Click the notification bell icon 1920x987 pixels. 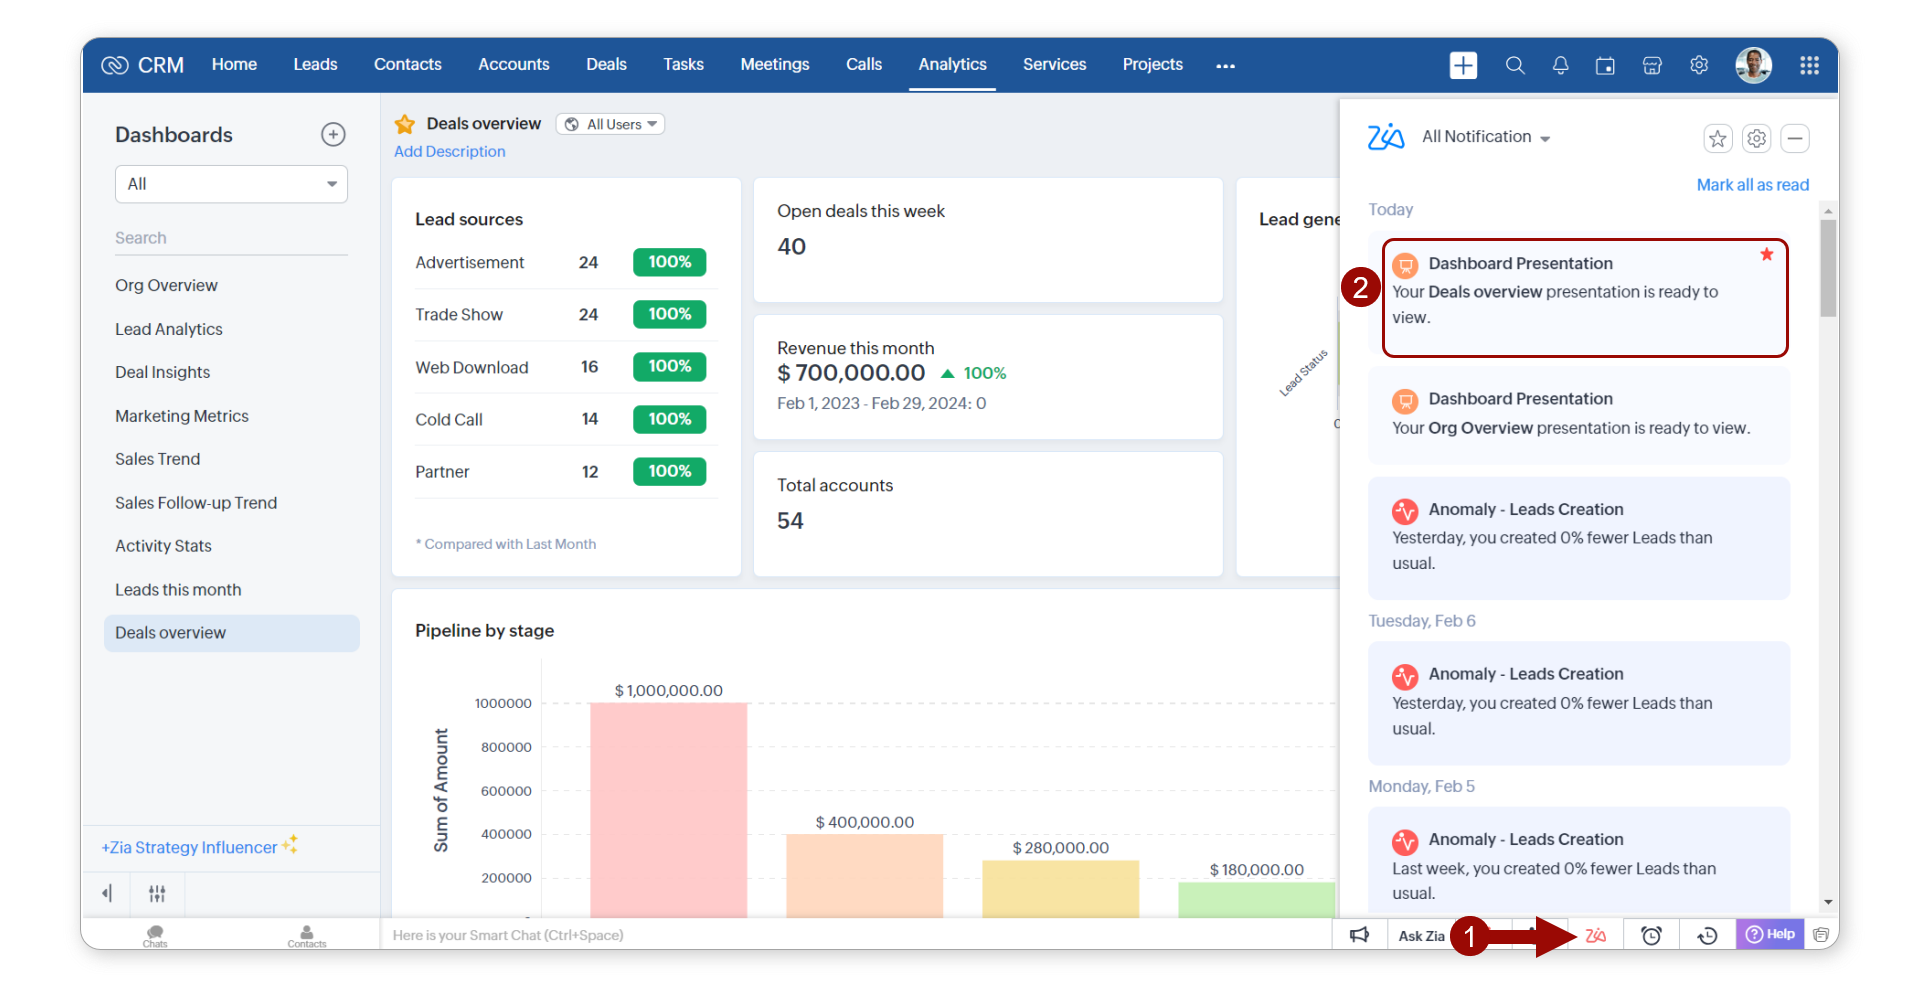click(x=1560, y=66)
